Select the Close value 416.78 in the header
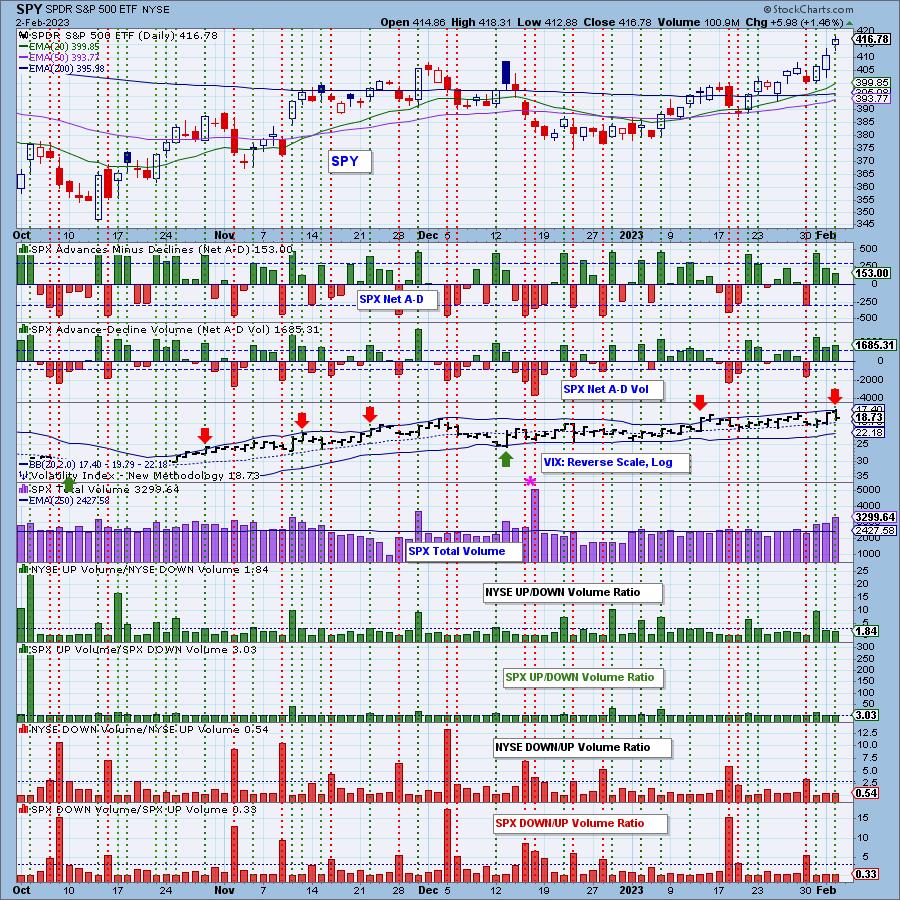 point(635,22)
